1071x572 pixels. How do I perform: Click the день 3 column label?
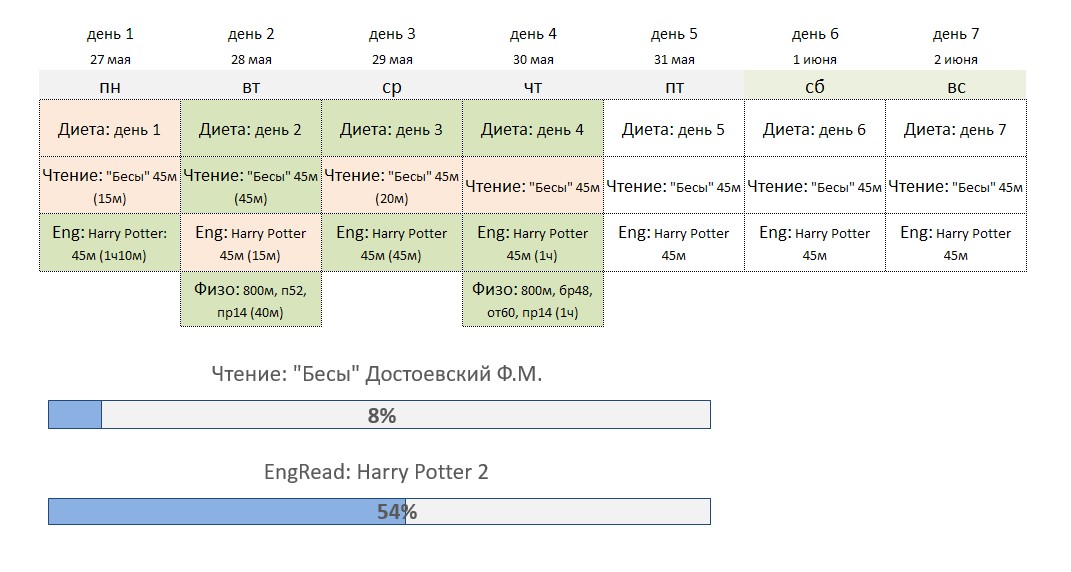coord(392,34)
